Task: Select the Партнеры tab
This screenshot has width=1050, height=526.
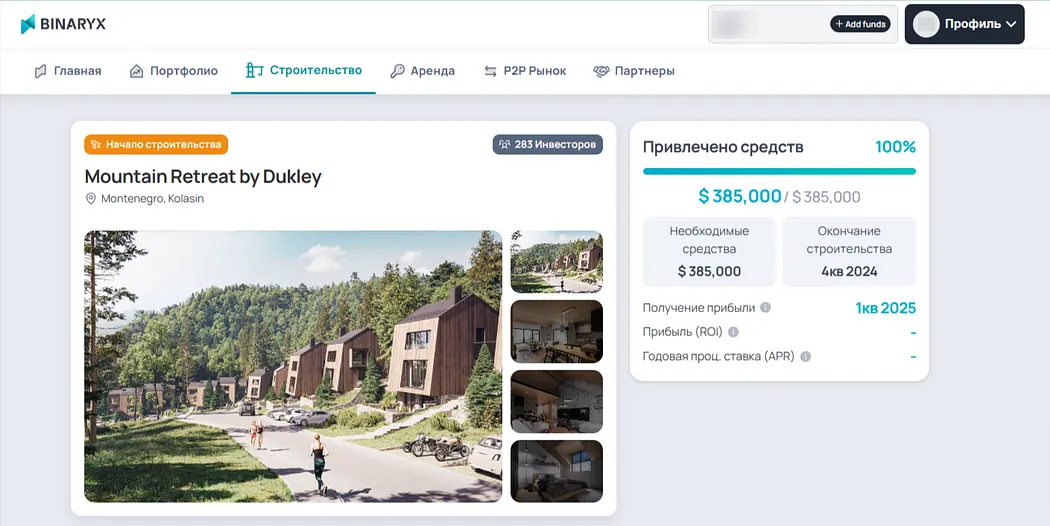Action: pyautogui.click(x=633, y=70)
